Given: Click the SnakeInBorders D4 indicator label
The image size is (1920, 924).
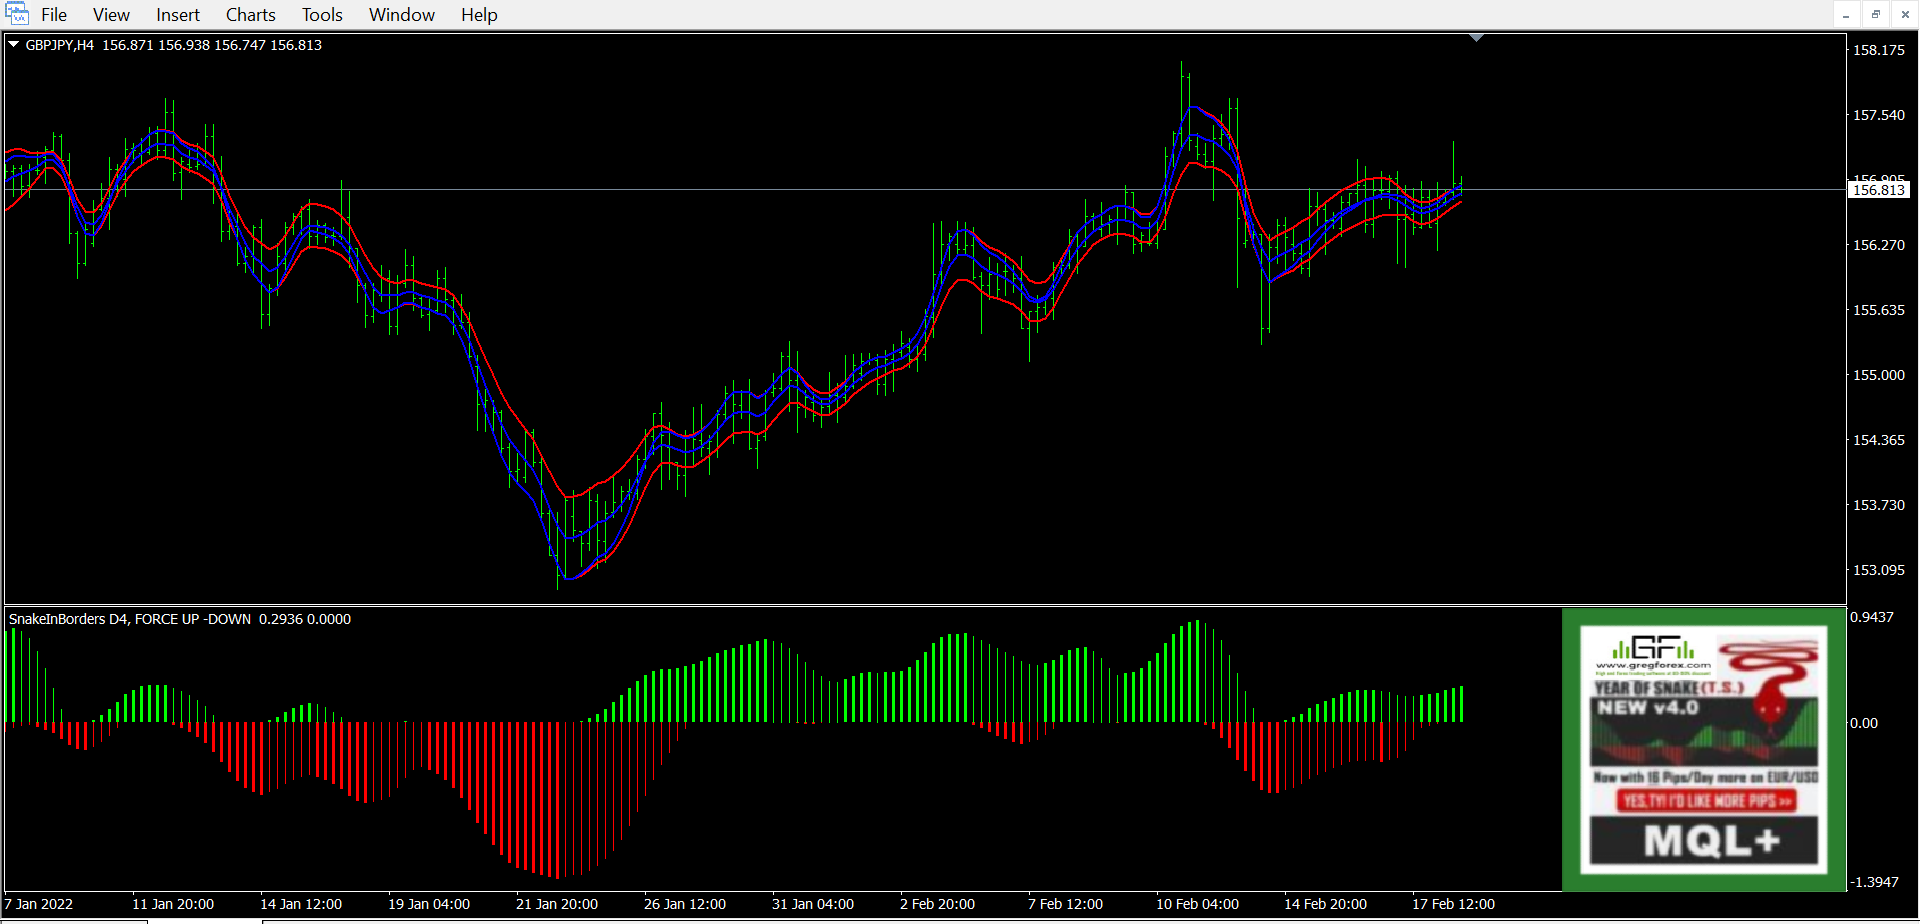Looking at the screenshot, I should 130,619.
